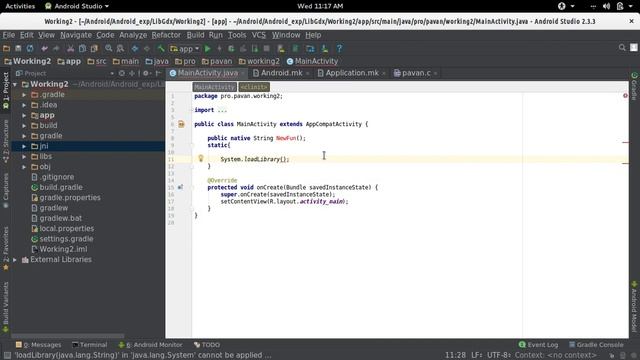Open the File menu
This screenshot has width=640, height=360.
click(x=9, y=35)
